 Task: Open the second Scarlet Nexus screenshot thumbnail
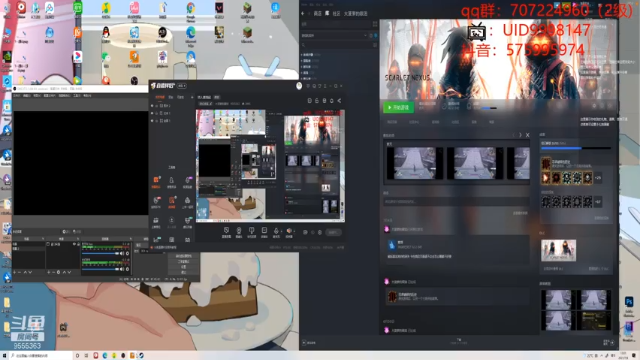tap(475, 163)
